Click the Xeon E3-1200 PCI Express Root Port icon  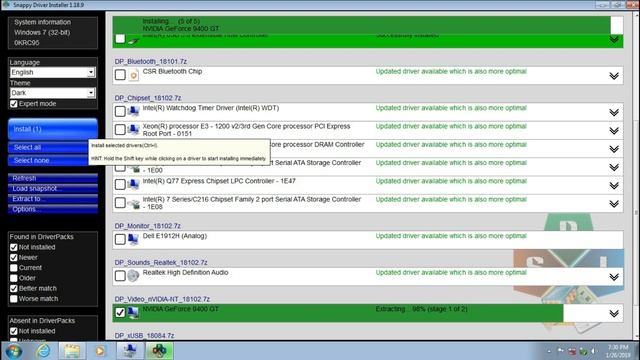(x=133, y=130)
